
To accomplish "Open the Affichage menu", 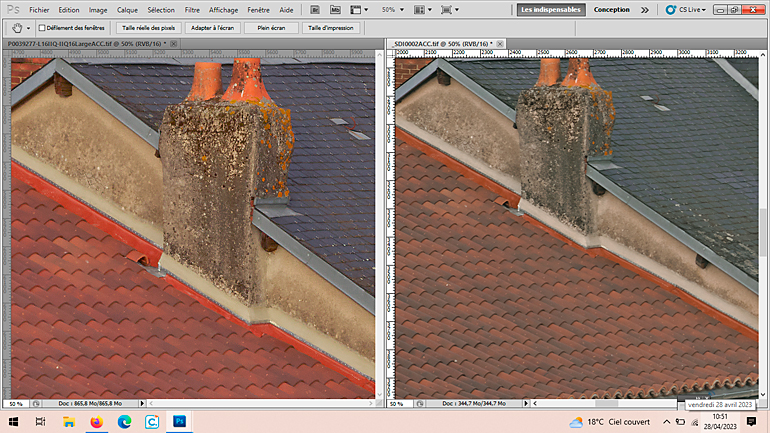I will tap(223, 10).
